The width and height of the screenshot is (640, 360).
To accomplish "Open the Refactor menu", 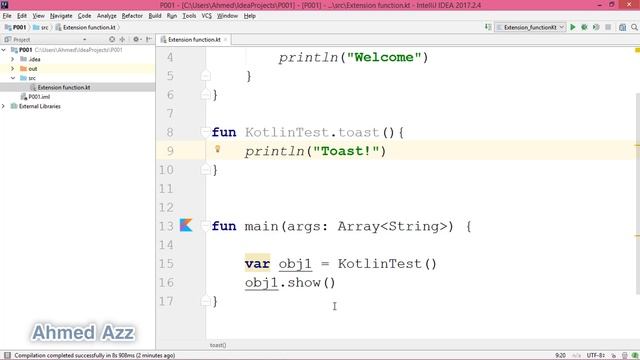I will (132, 16).
